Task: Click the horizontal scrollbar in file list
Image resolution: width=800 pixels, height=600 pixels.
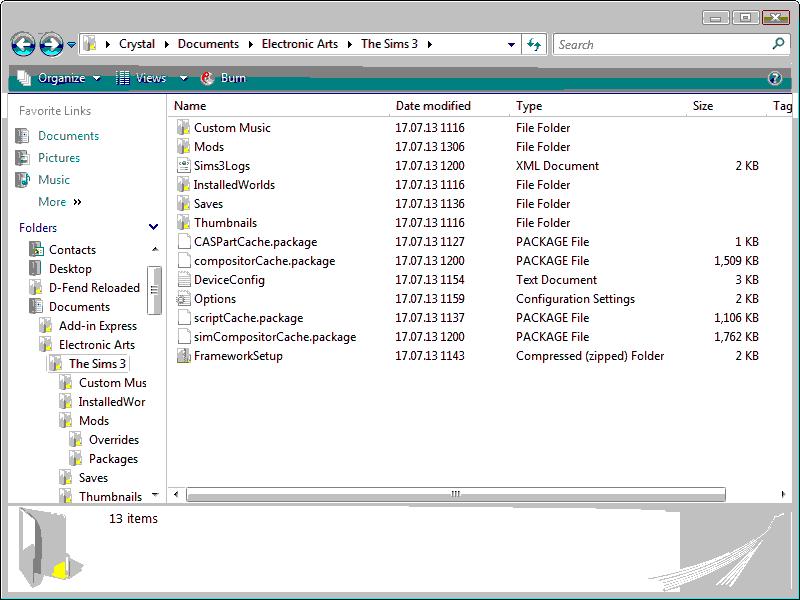Action: coord(455,494)
